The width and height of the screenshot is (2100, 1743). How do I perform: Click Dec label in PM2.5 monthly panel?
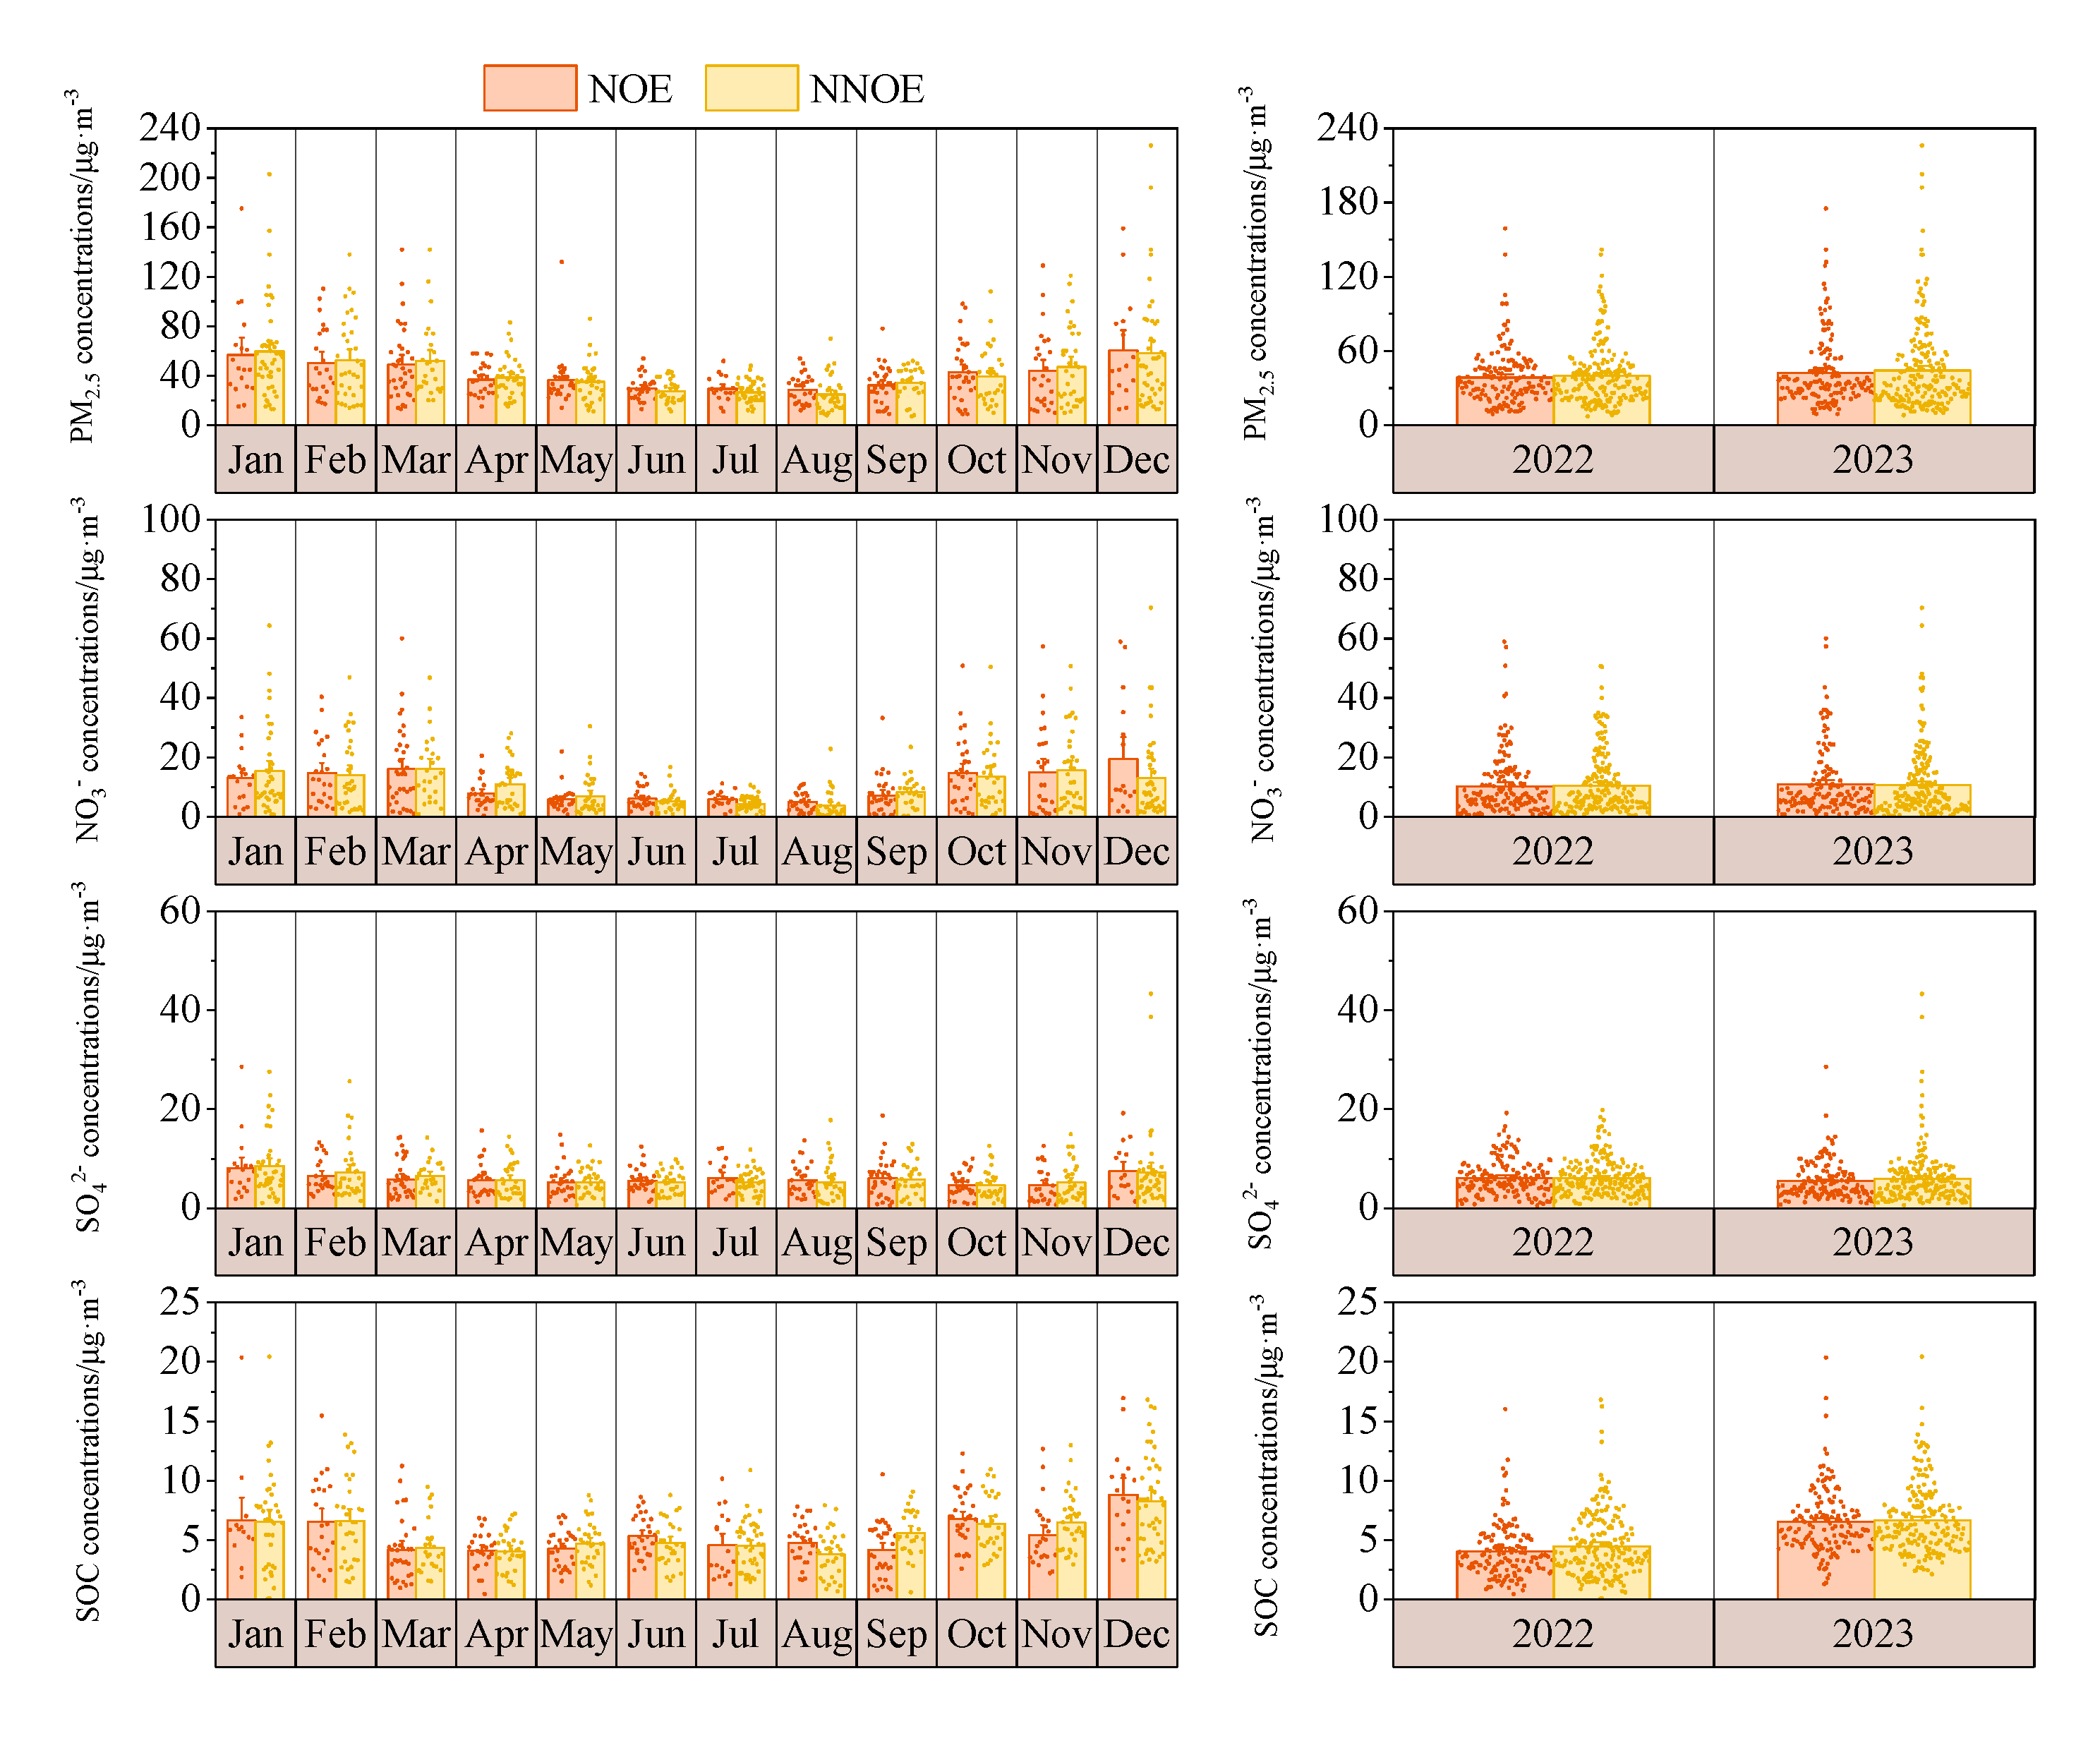[1136, 460]
